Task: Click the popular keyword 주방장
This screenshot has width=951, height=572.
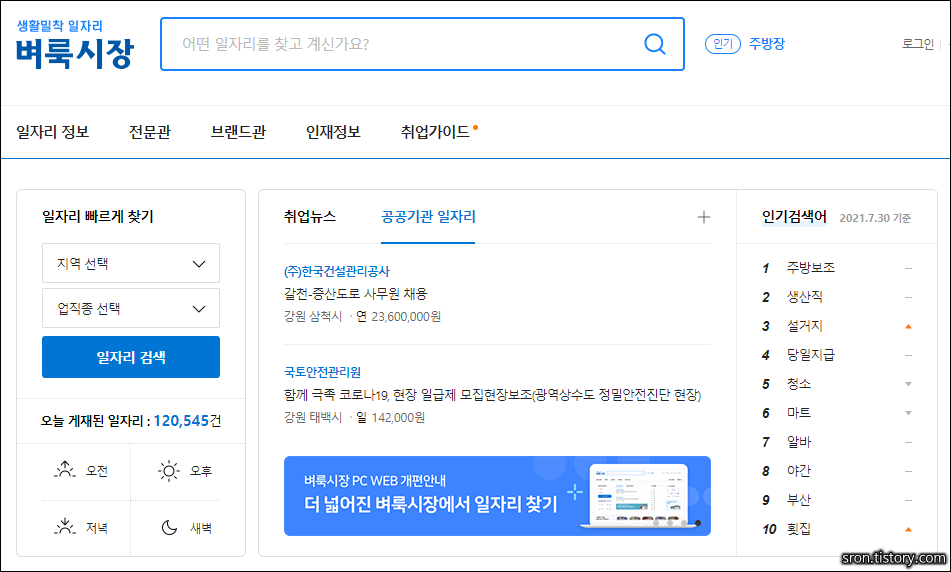Action: pos(767,44)
